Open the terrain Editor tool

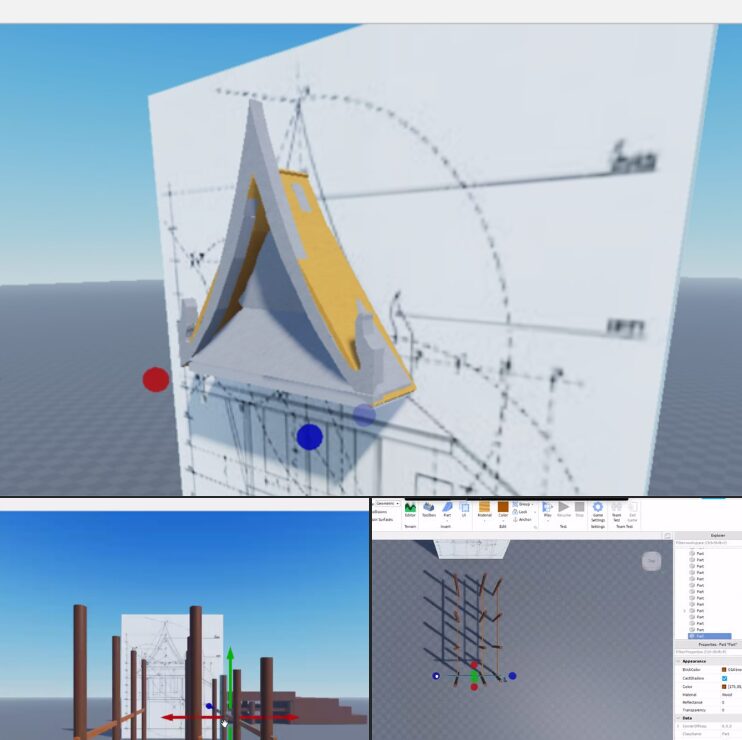409,509
